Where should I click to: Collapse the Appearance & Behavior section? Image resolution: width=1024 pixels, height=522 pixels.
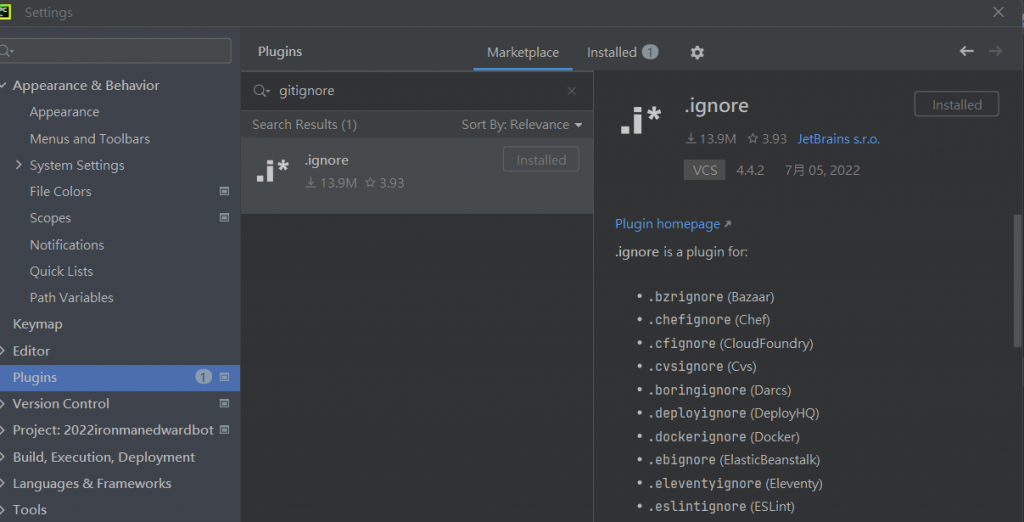click(3, 86)
